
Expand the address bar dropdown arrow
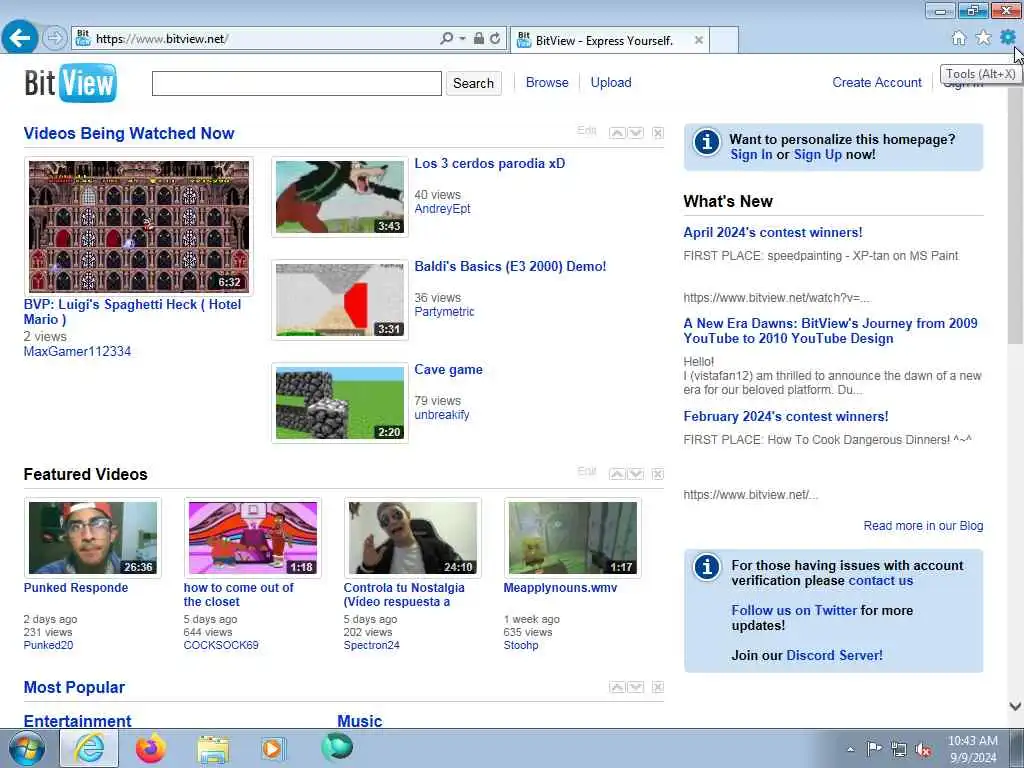pyautogui.click(x=462, y=39)
